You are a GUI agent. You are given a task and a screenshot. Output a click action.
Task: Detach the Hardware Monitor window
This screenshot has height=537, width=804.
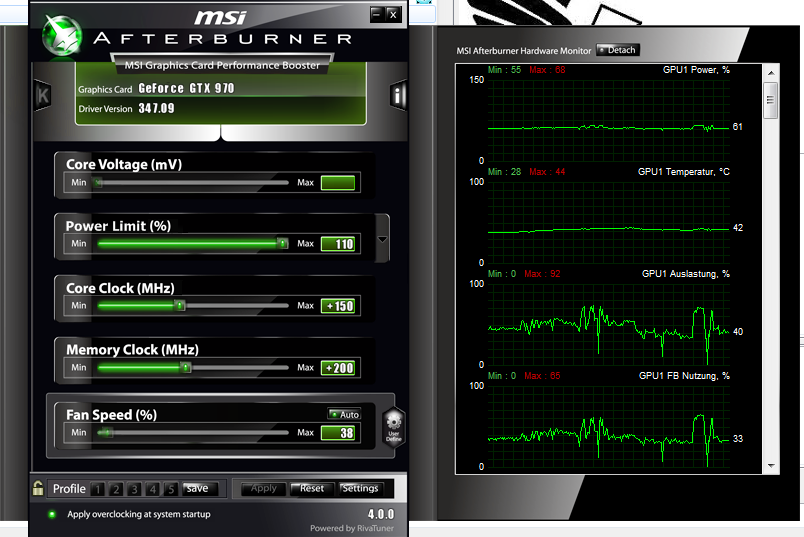[x=618, y=50]
